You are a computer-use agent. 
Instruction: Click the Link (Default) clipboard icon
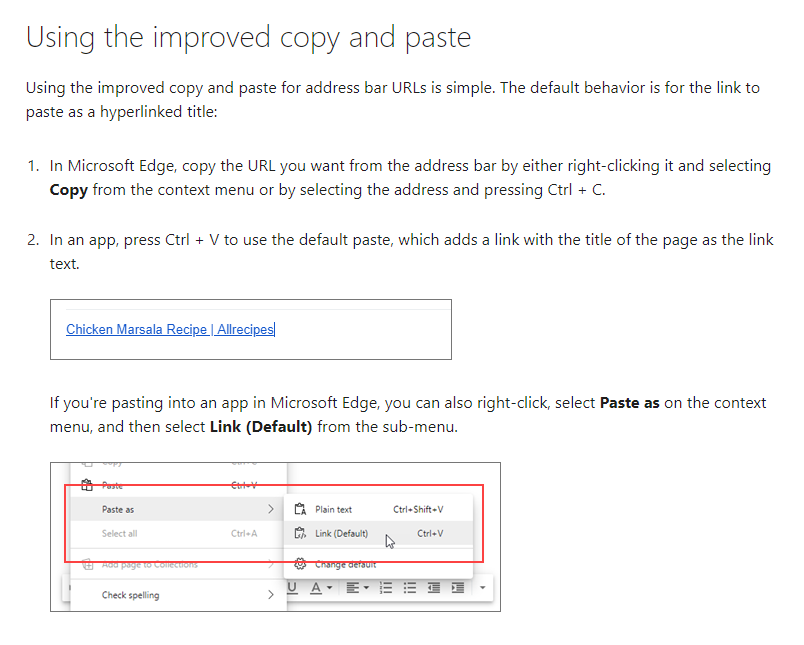click(x=299, y=534)
